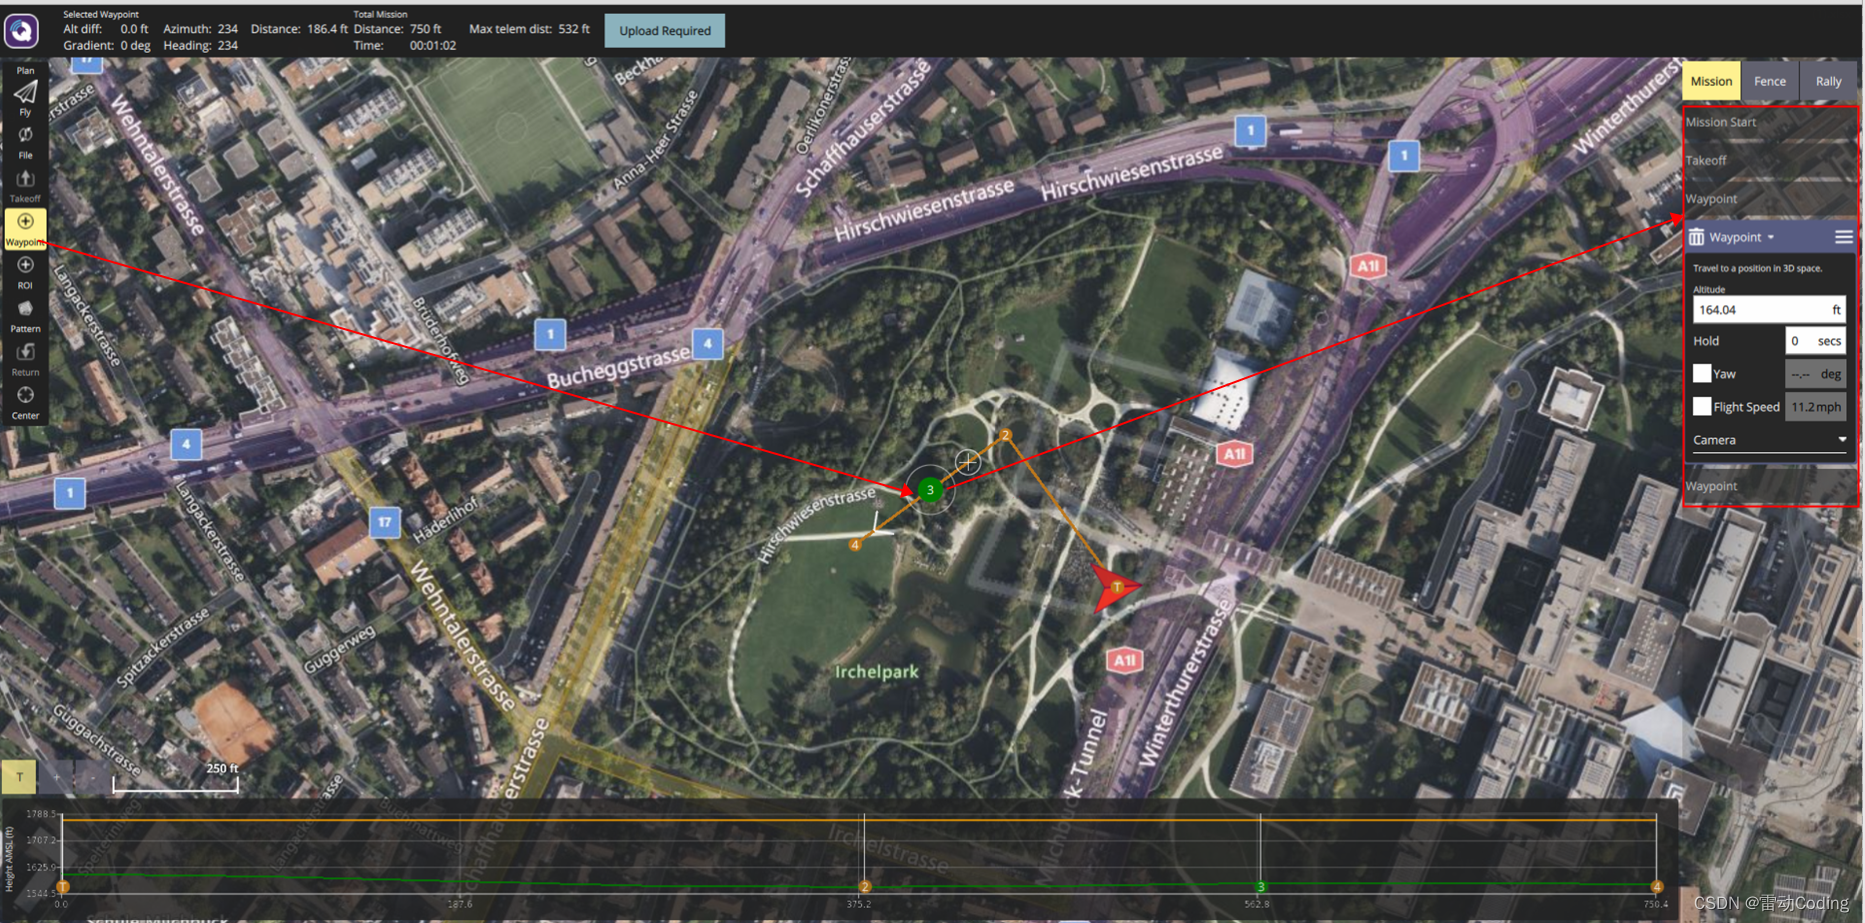Click the Upload Required button

pyautogui.click(x=665, y=31)
